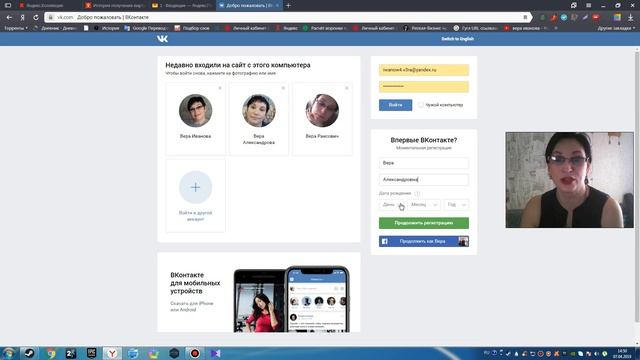Click the first name field containing Вера

coord(424,163)
